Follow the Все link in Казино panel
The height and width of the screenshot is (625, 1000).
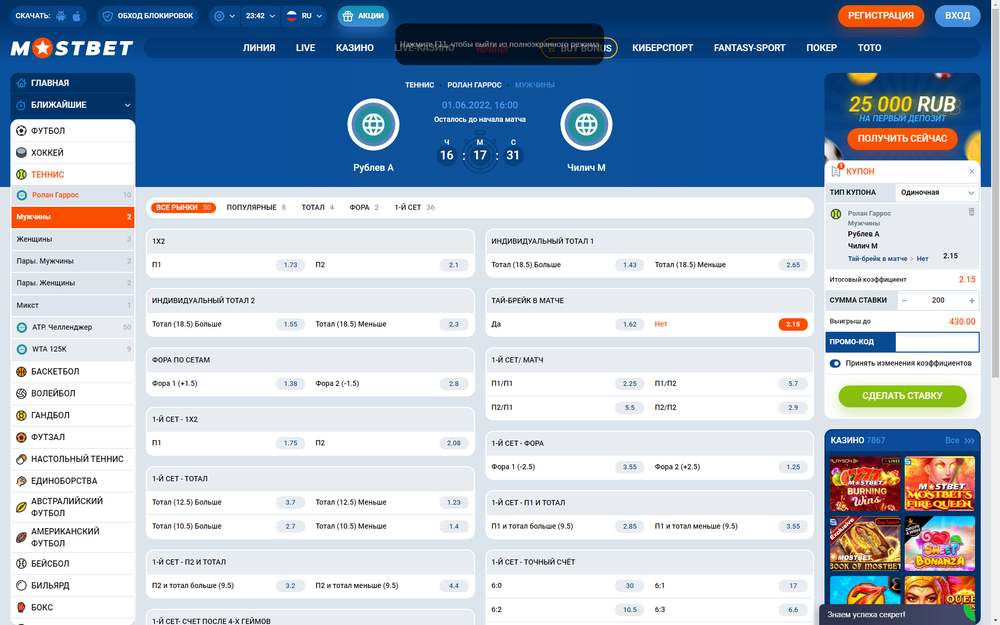point(959,441)
